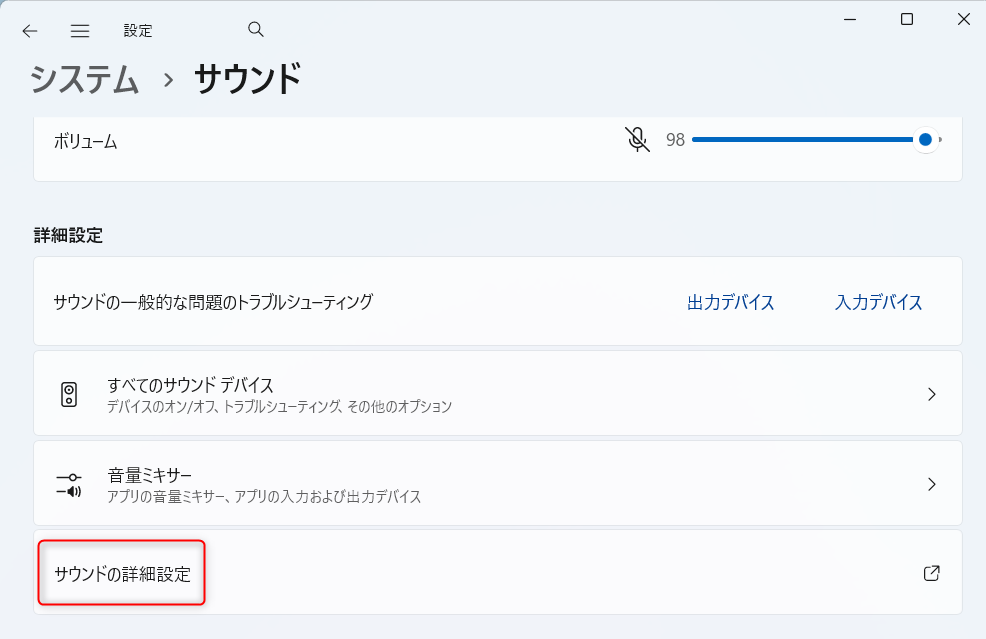
Task: Click the input volume slider thumb
Action: (x=925, y=140)
